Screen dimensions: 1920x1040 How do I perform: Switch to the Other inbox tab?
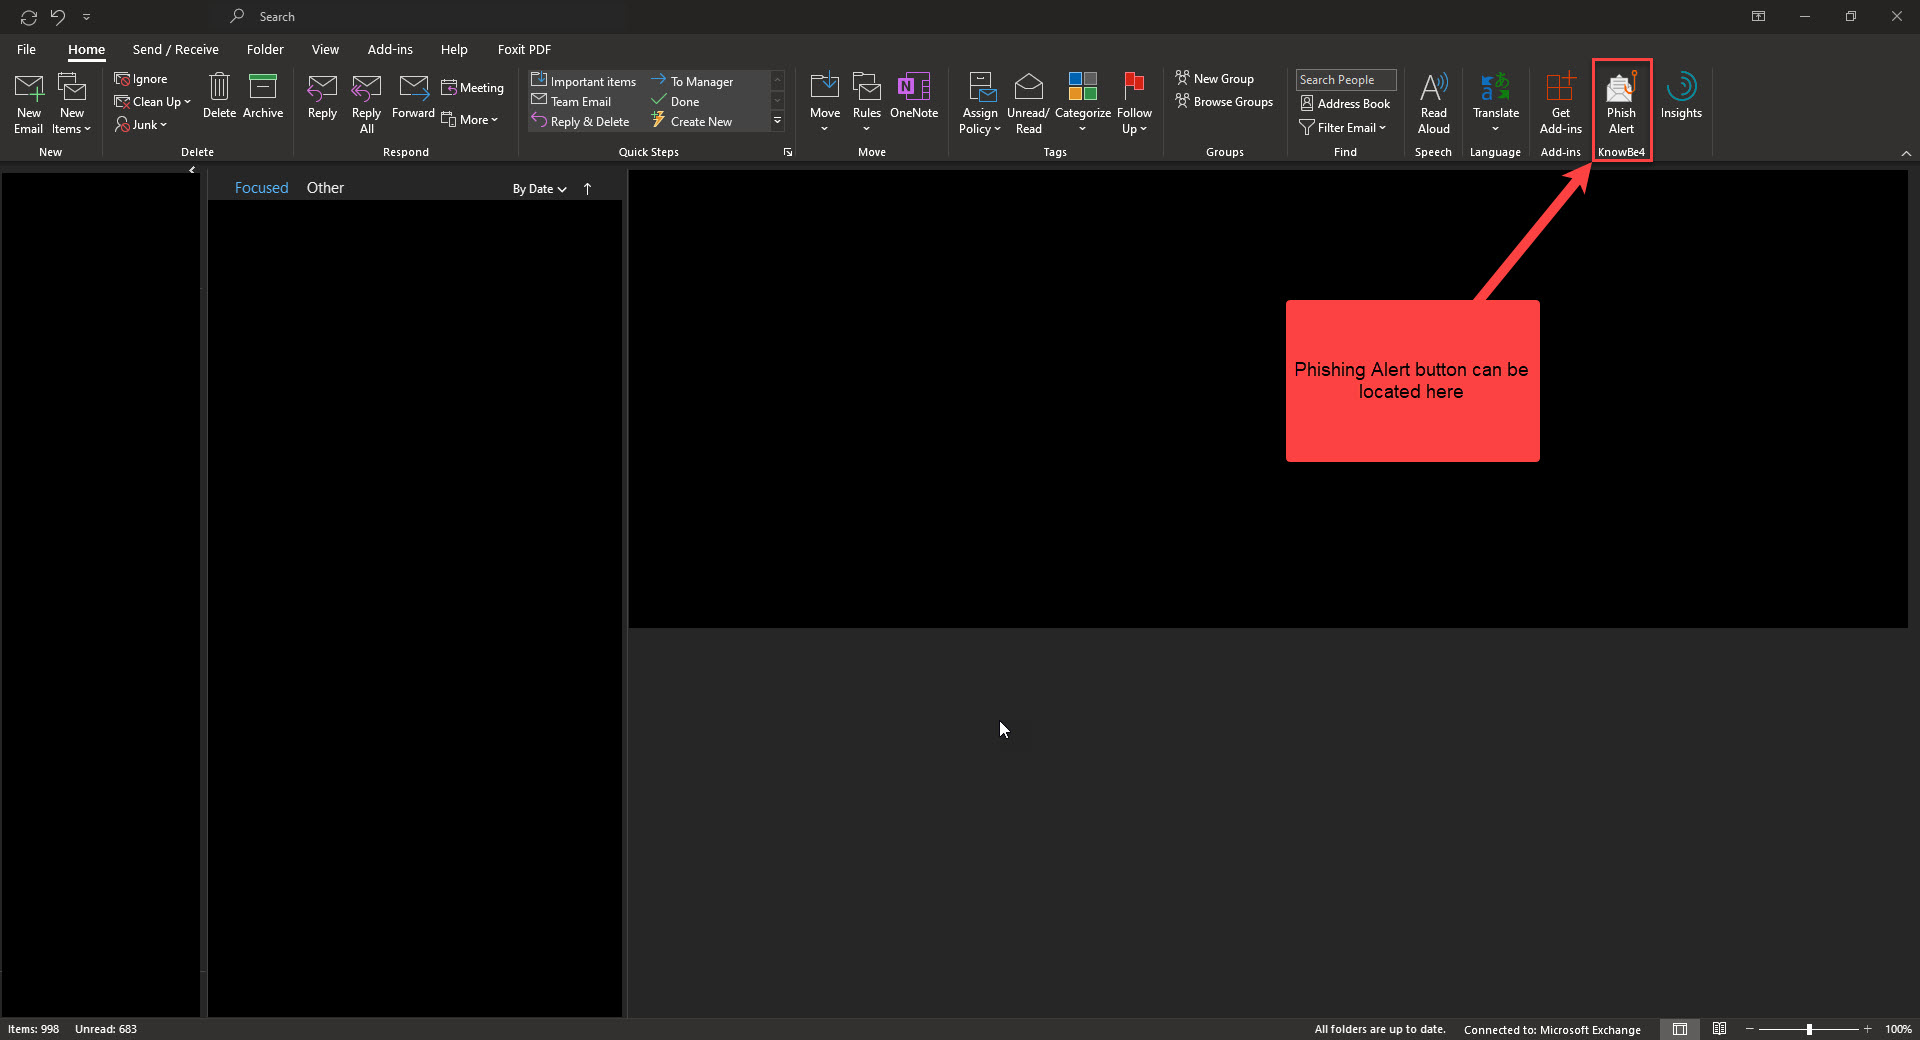pos(325,188)
